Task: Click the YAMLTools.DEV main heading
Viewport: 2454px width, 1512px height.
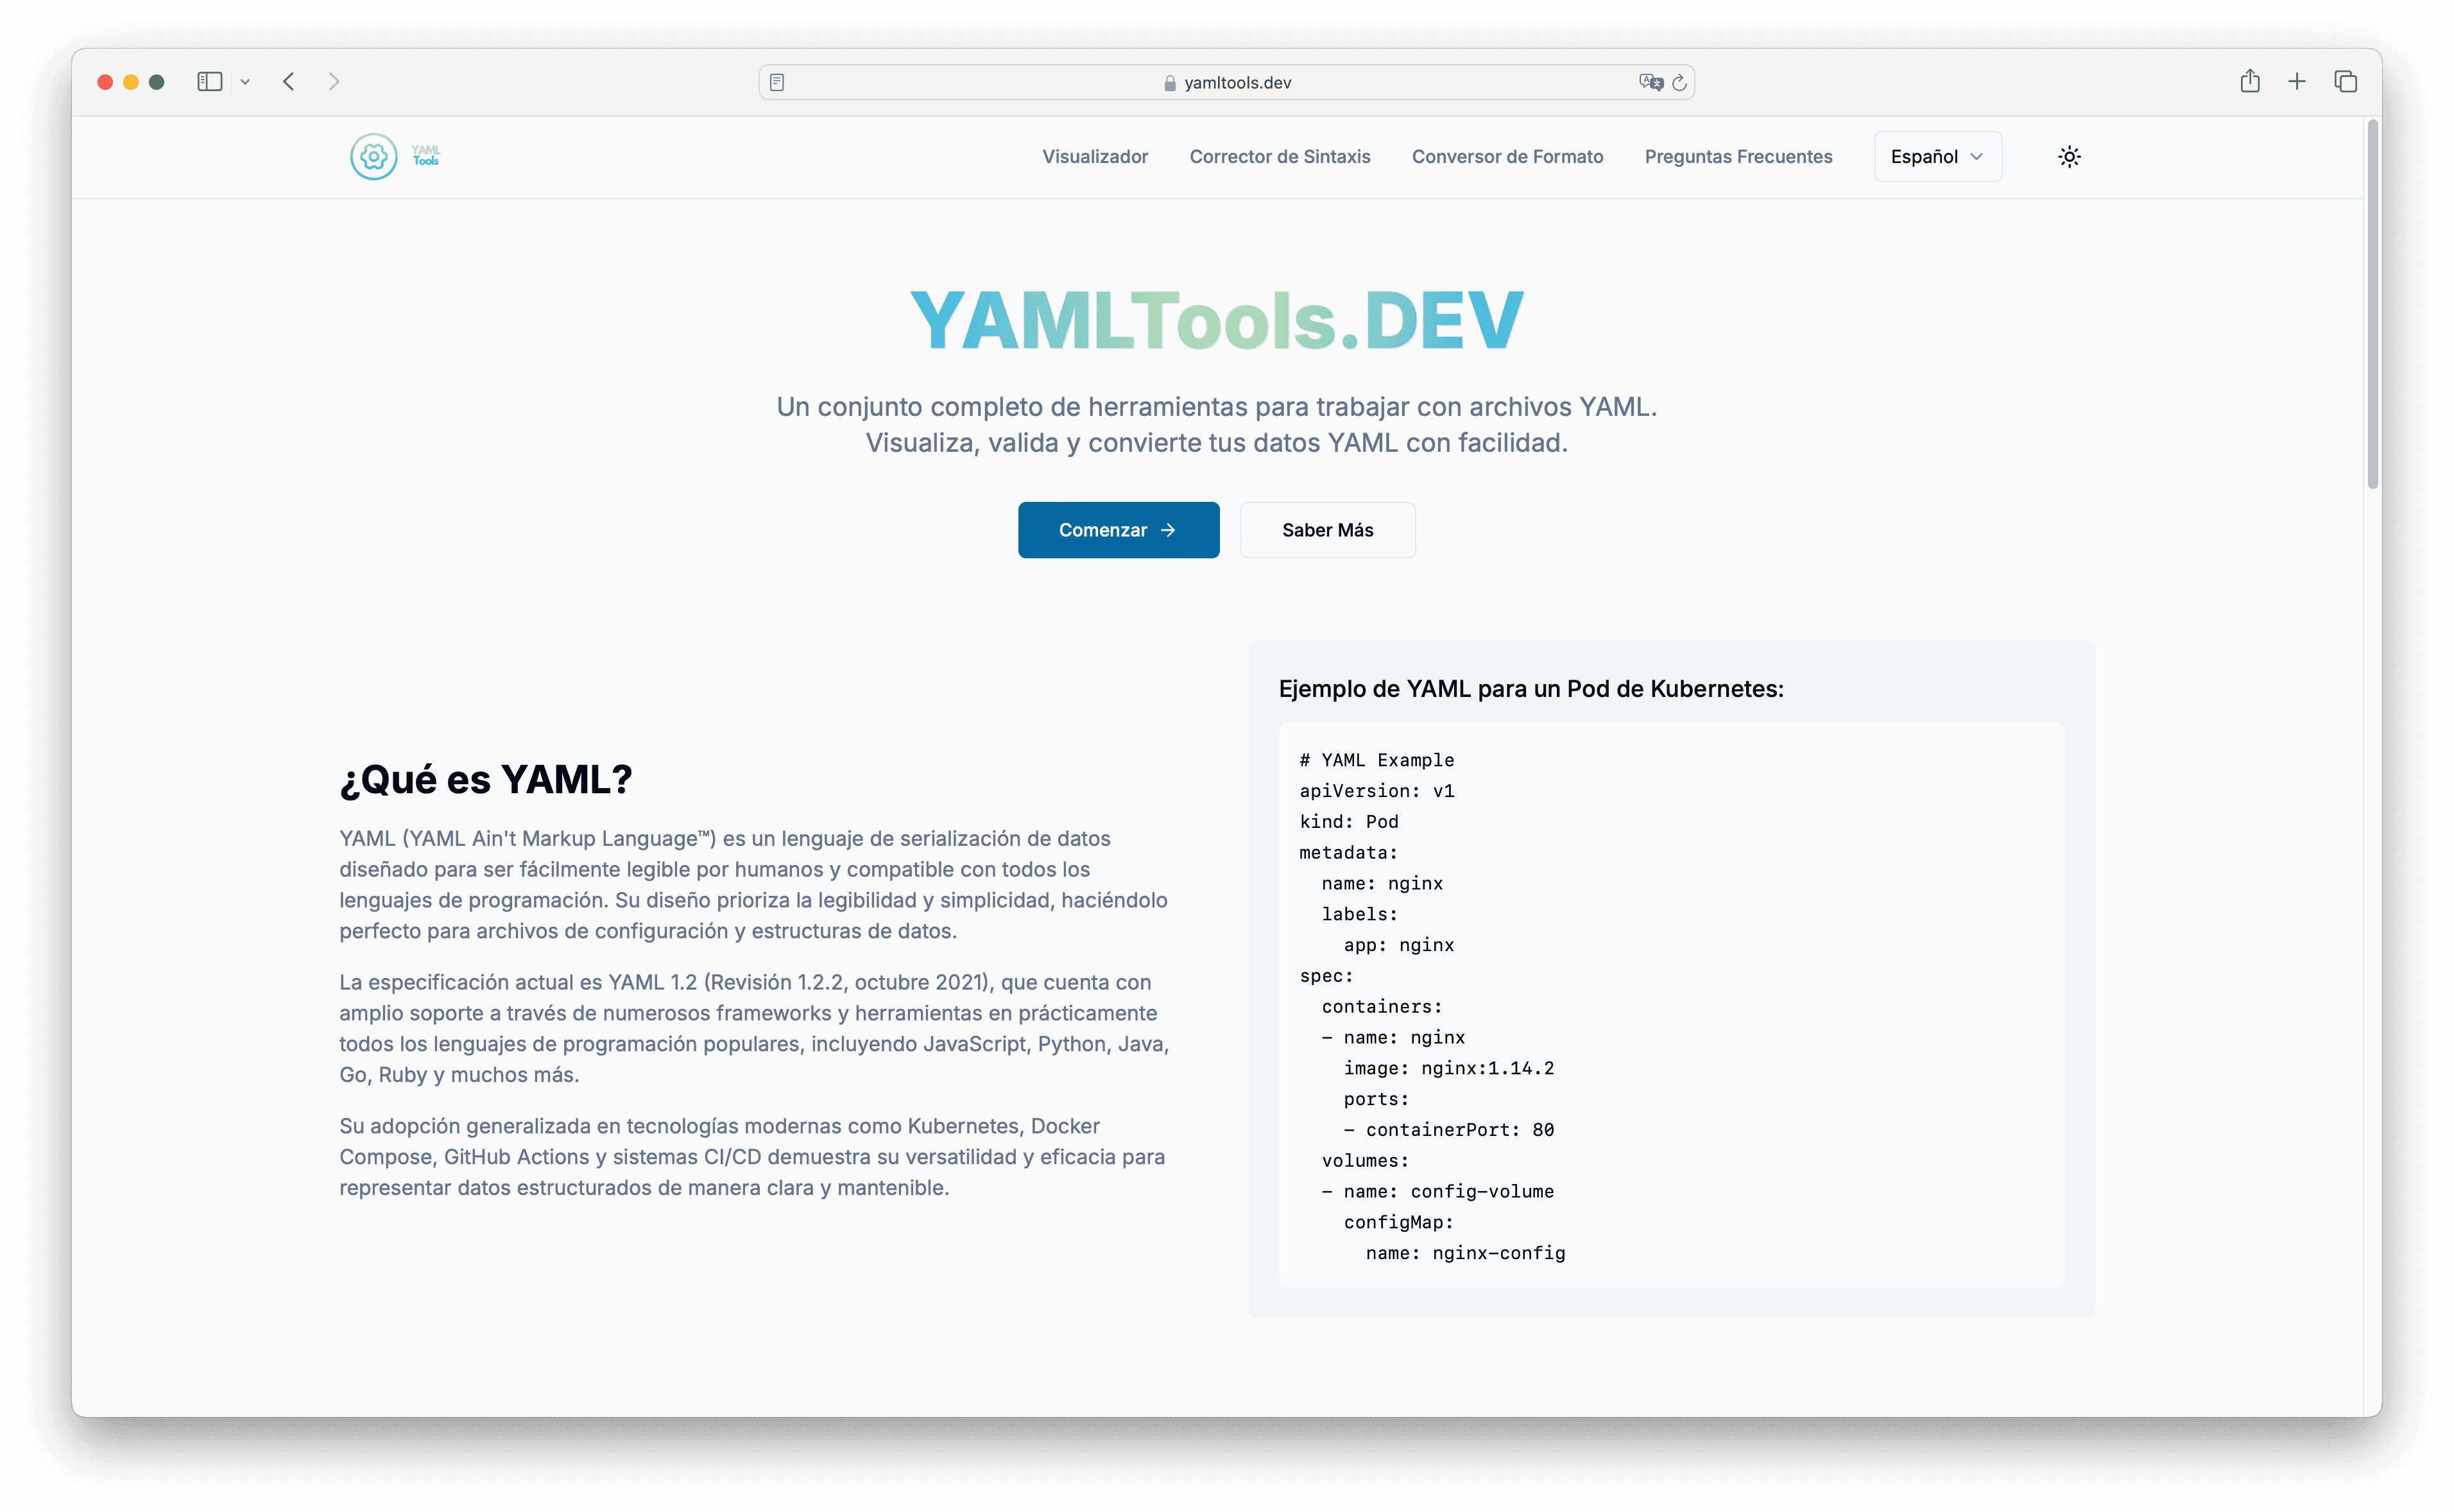Action: pyautogui.click(x=1216, y=321)
